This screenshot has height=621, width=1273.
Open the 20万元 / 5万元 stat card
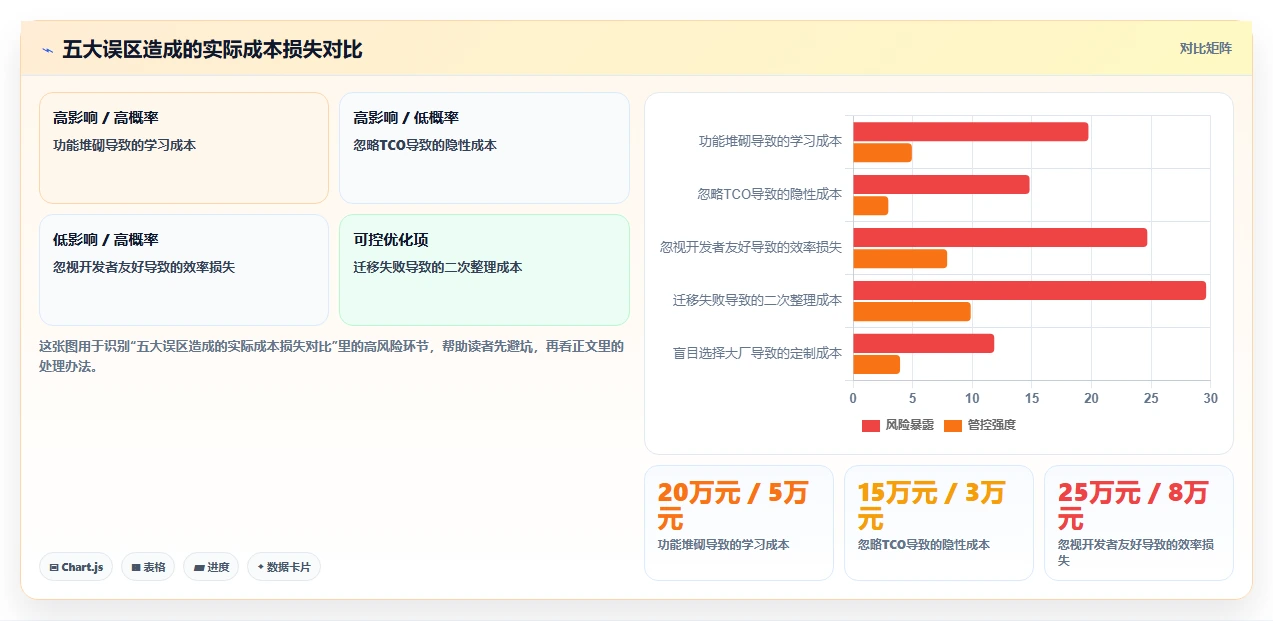coord(739,522)
